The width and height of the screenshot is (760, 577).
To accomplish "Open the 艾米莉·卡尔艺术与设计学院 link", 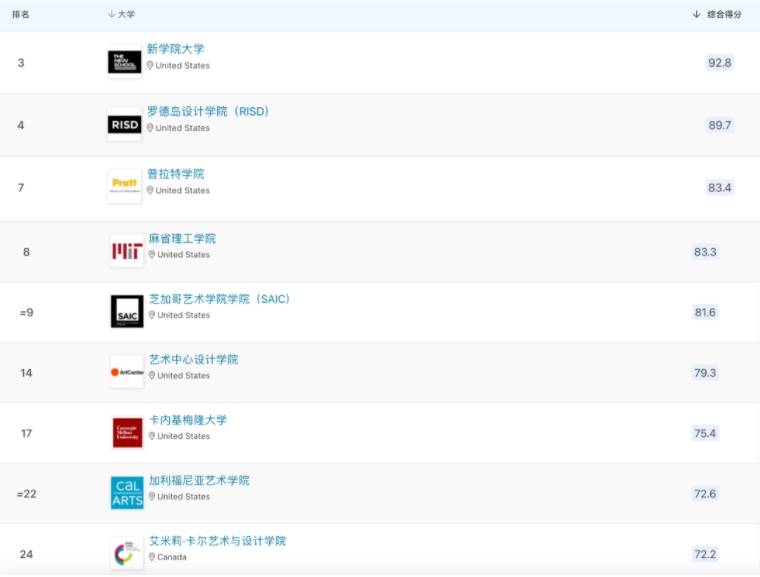I will (218, 541).
